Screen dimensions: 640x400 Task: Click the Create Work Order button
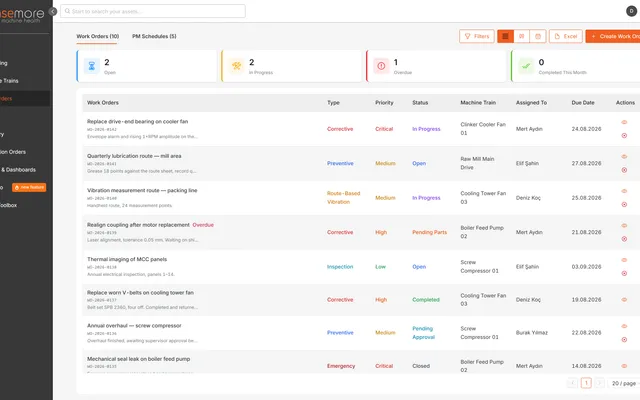click(613, 36)
